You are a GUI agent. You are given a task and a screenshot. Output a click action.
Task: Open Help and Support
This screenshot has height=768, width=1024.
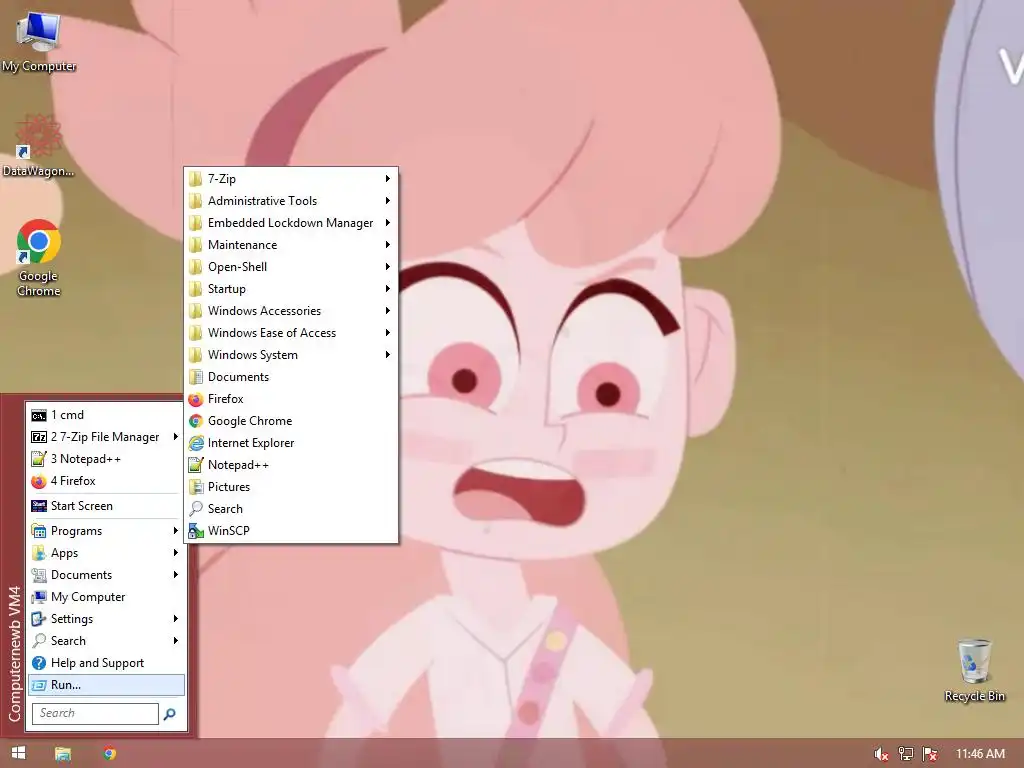[105, 663]
